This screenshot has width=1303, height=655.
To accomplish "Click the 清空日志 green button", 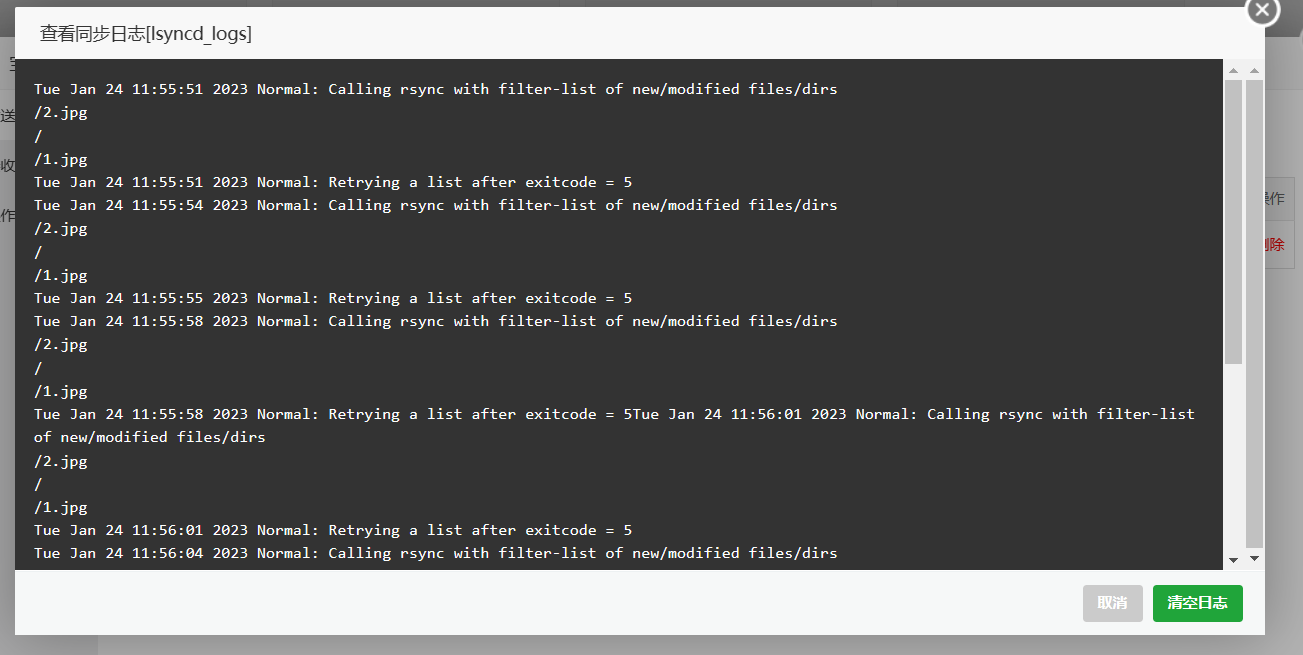I will [1197, 603].
